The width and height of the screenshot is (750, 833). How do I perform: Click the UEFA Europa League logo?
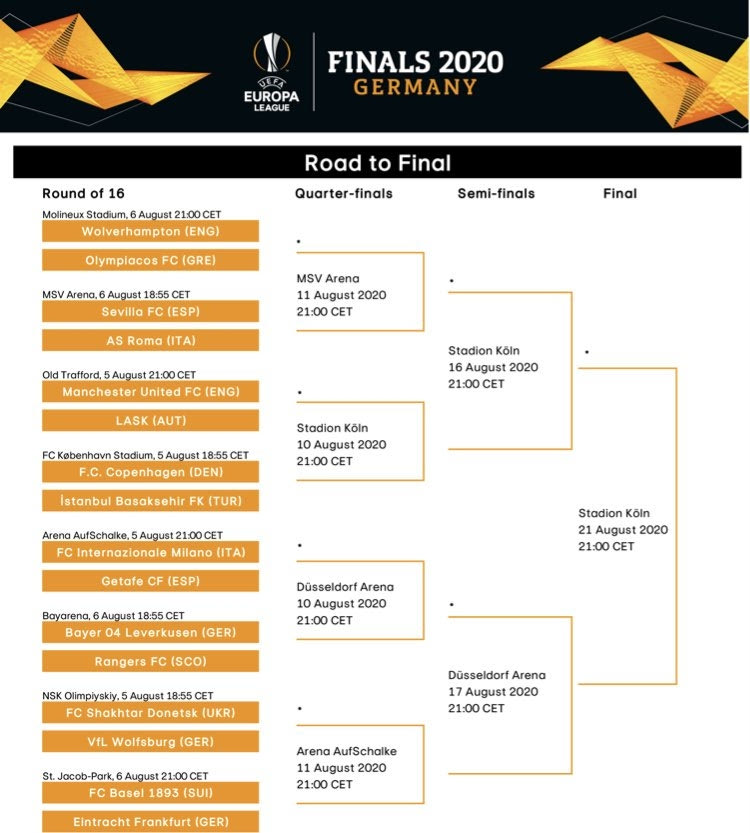[271, 70]
